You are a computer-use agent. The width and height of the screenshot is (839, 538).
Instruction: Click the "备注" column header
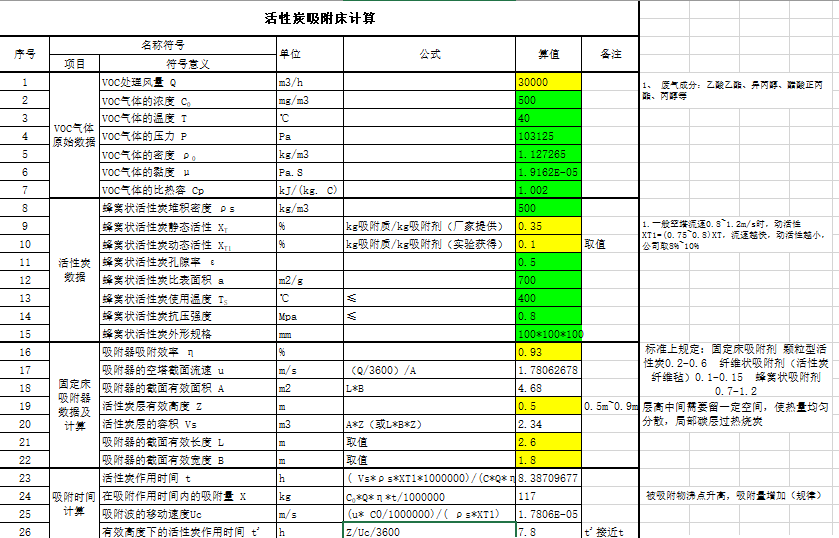click(610, 54)
